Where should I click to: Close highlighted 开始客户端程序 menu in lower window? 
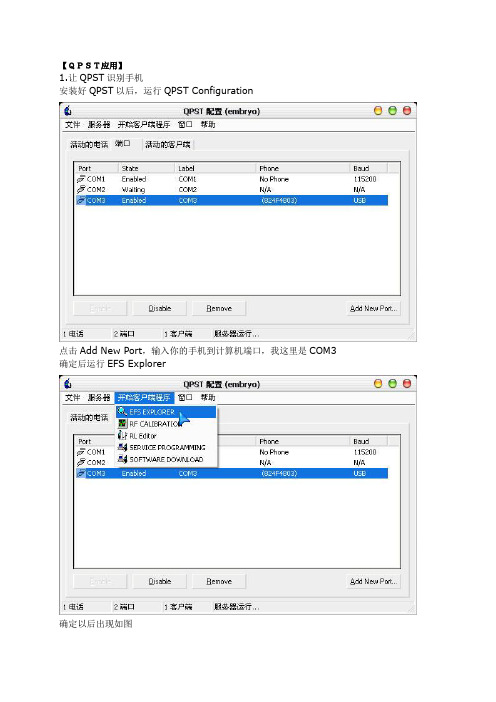tap(144, 398)
